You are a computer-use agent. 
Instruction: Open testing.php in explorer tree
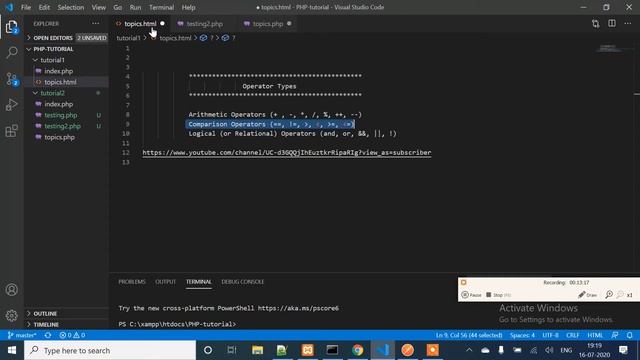(61, 115)
